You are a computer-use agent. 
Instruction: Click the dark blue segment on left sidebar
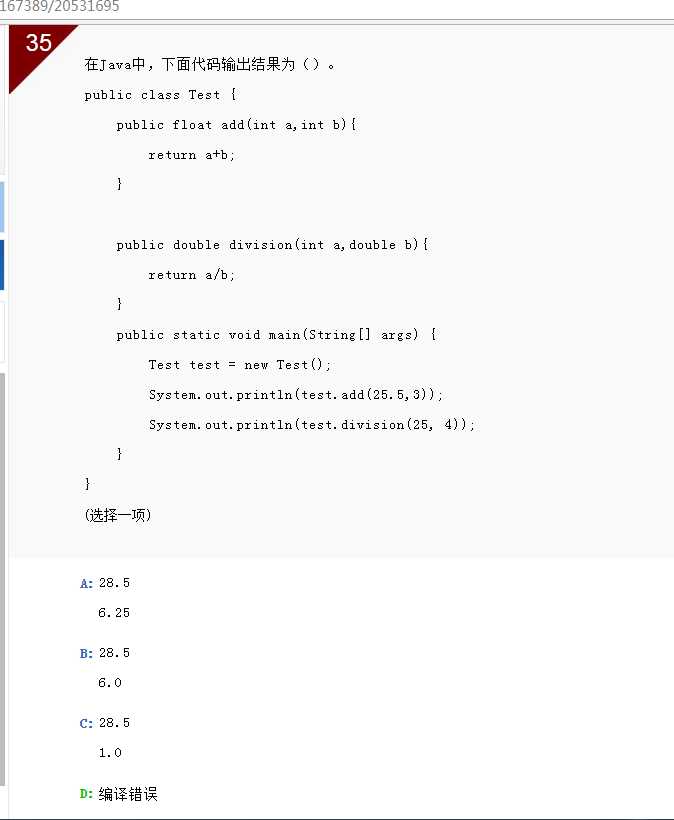coord(2,265)
